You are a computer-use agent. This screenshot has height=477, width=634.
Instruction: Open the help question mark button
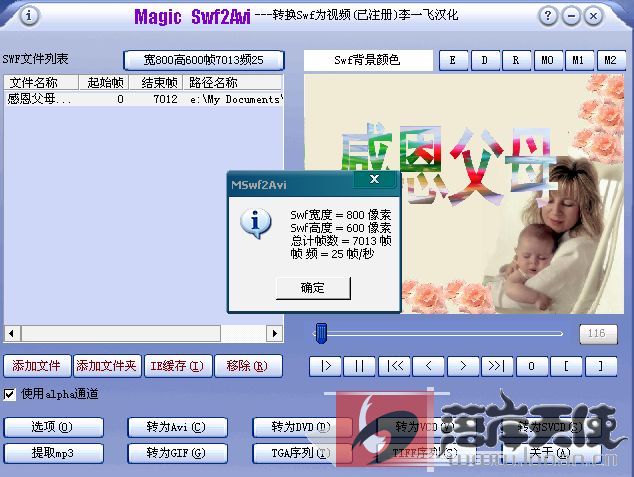(548, 16)
